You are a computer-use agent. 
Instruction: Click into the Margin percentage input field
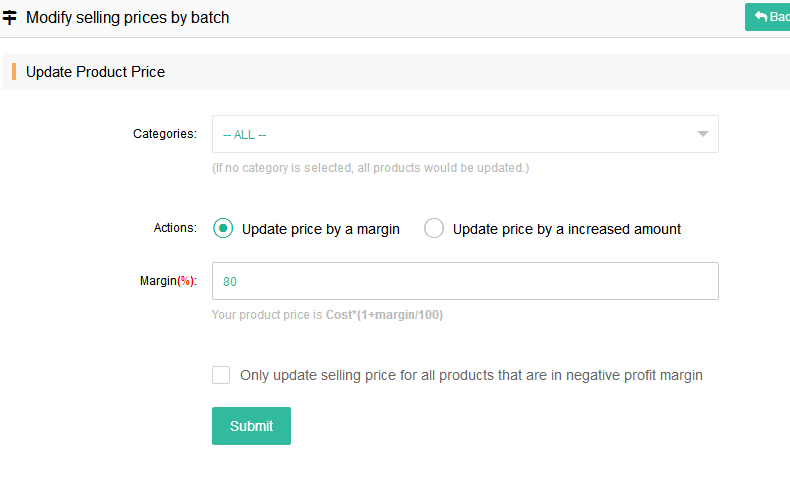pos(465,281)
